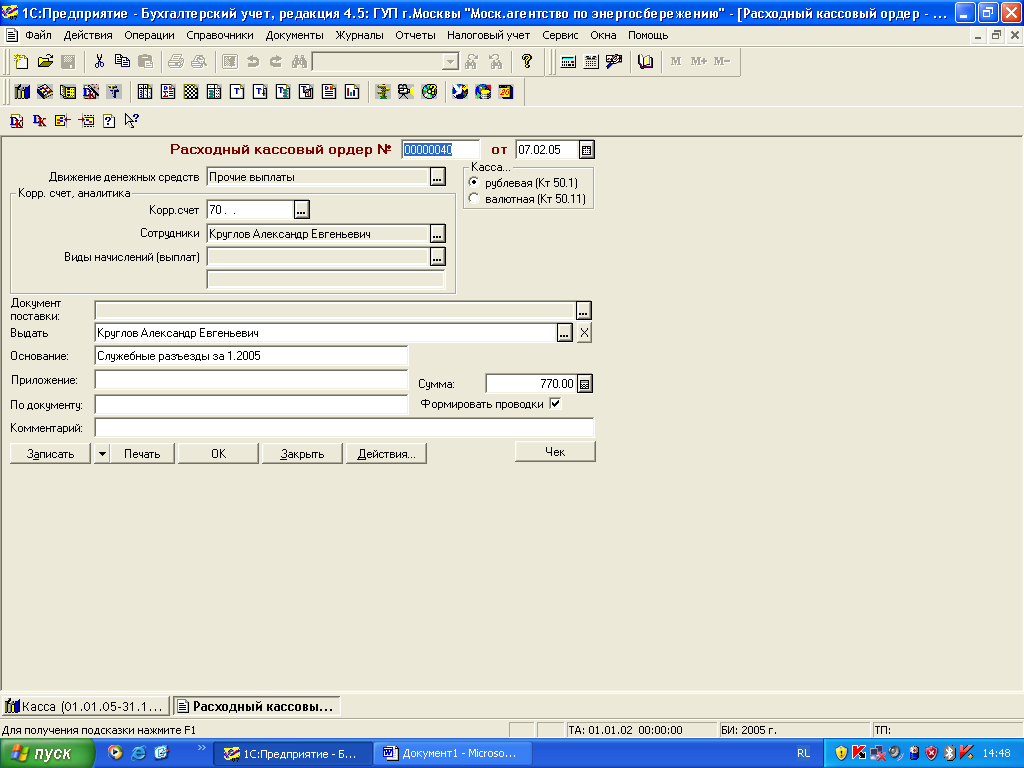Click the boxed question mark icon in third toolbar

point(109,121)
